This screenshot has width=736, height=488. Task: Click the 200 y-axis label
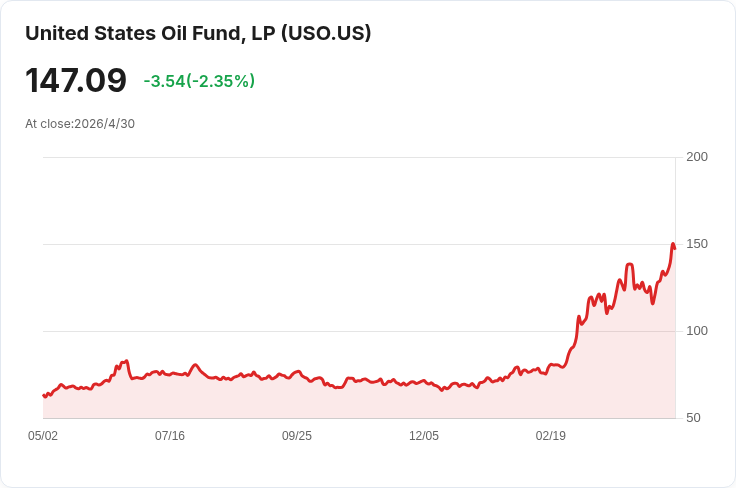click(x=697, y=157)
